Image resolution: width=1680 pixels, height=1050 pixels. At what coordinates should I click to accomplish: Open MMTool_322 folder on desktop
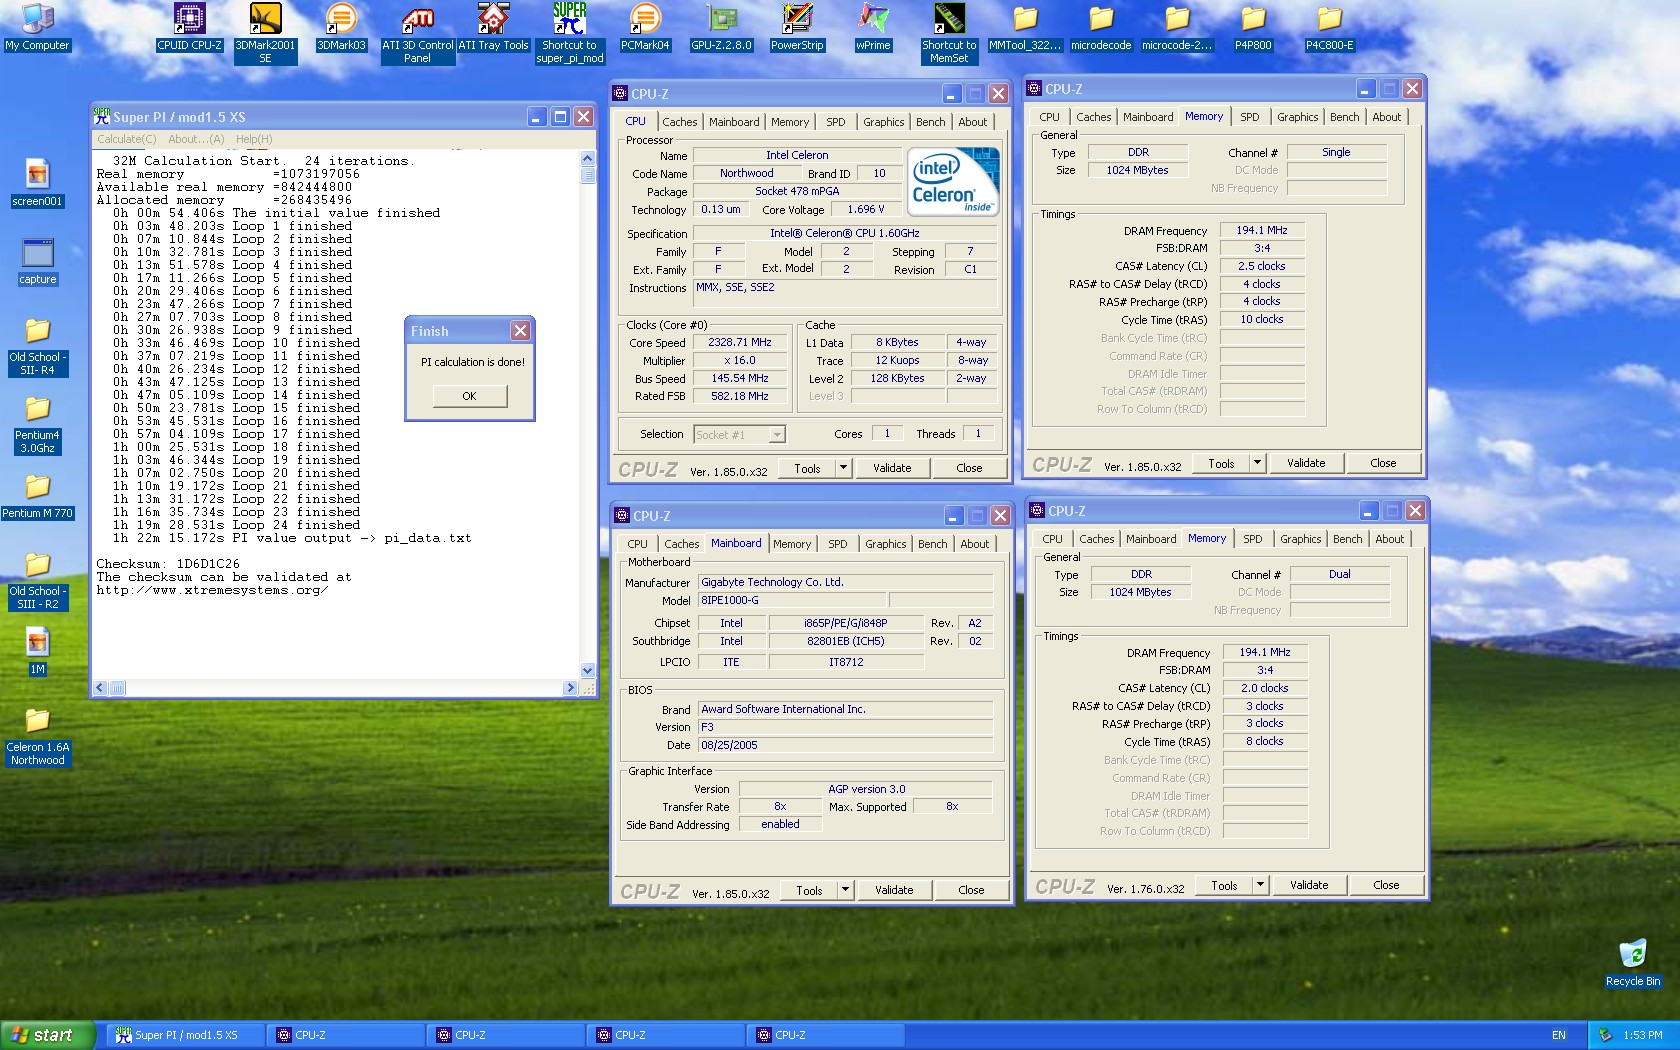coord(1025,27)
